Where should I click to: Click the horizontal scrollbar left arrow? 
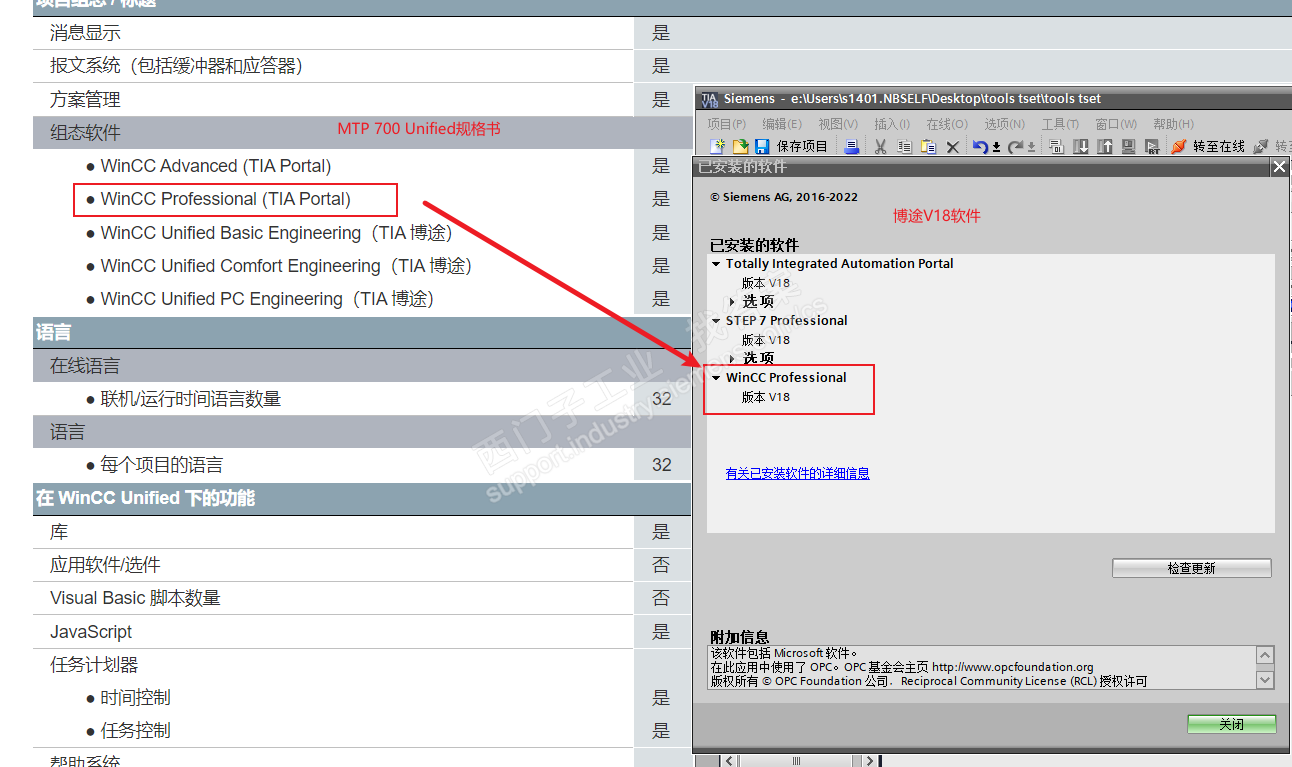728,761
